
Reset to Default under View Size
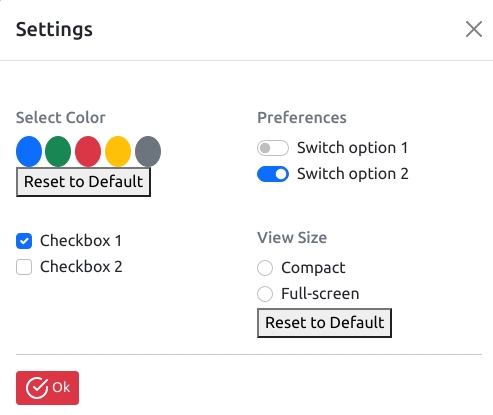[324, 323]
